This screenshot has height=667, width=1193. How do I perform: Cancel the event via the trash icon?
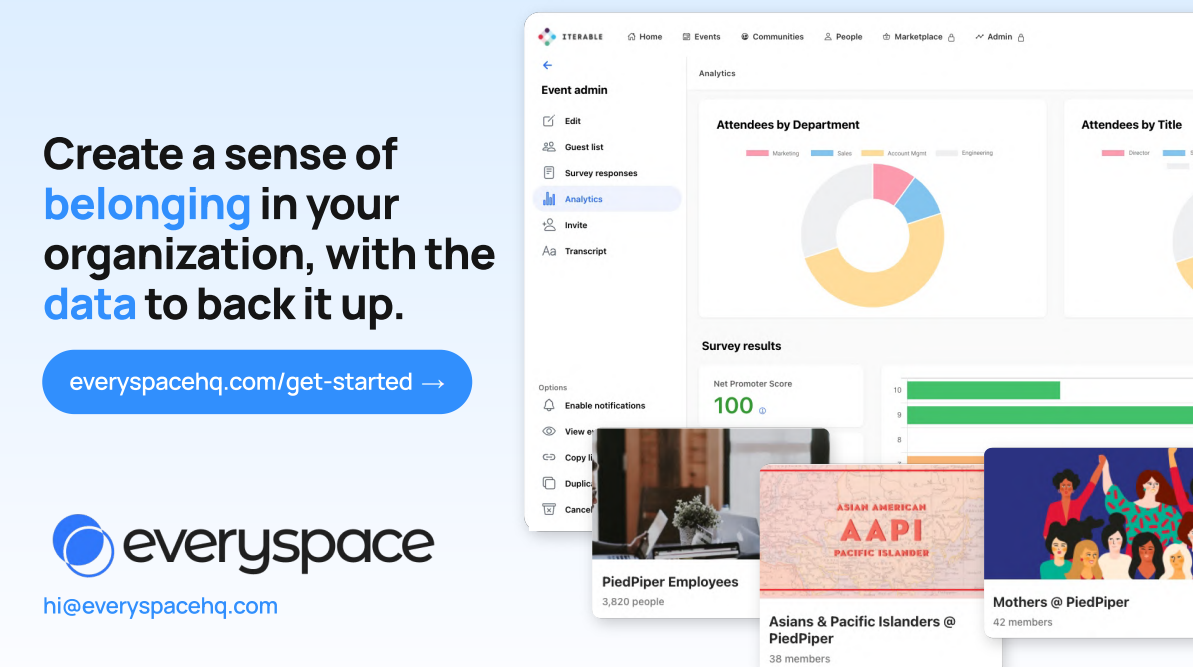point(551,509)
